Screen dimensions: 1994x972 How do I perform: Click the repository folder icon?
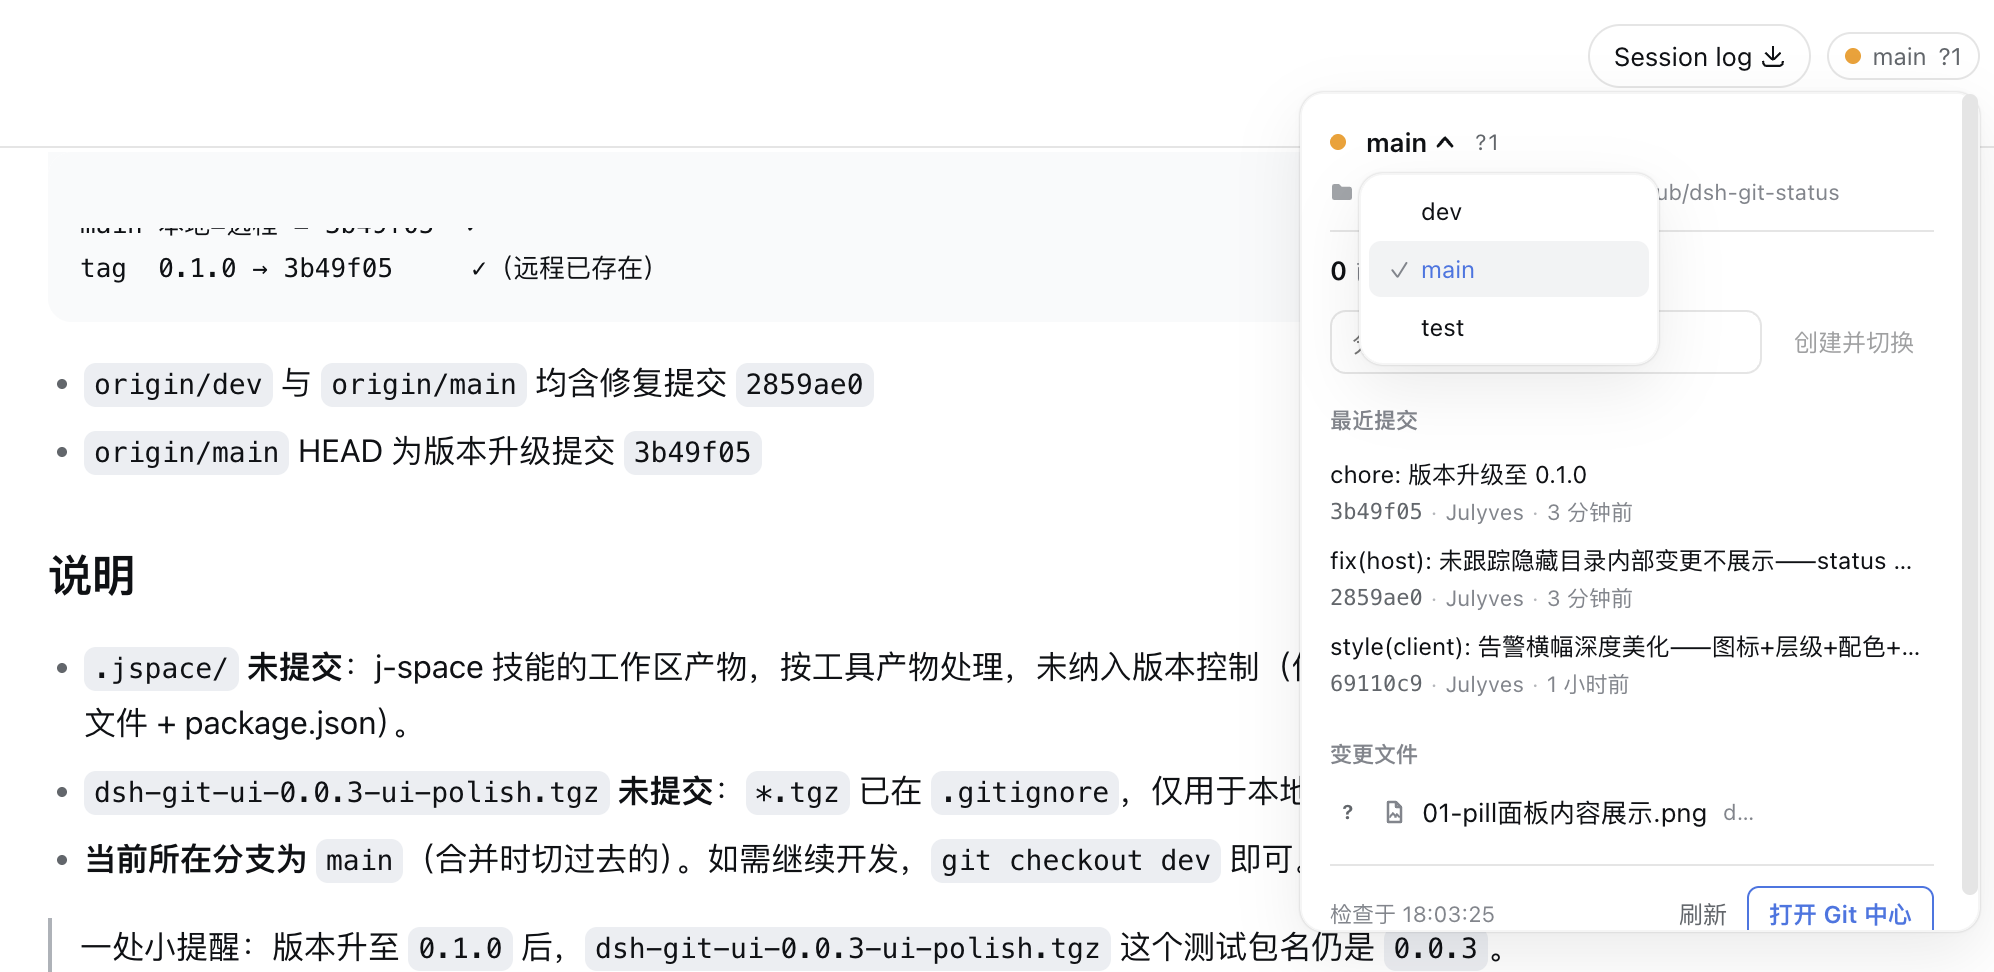click(x=1342, y=192)
